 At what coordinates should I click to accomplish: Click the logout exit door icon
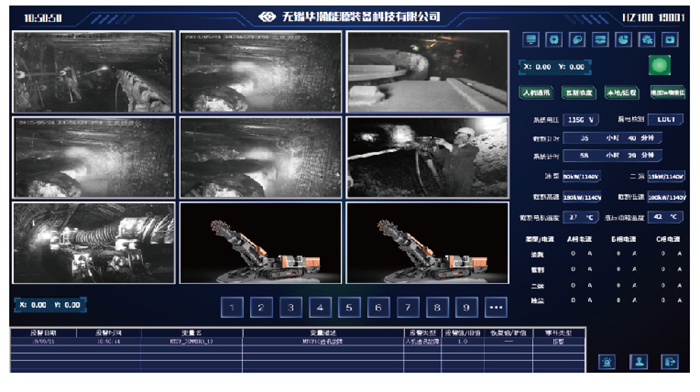tap(670, 362)
